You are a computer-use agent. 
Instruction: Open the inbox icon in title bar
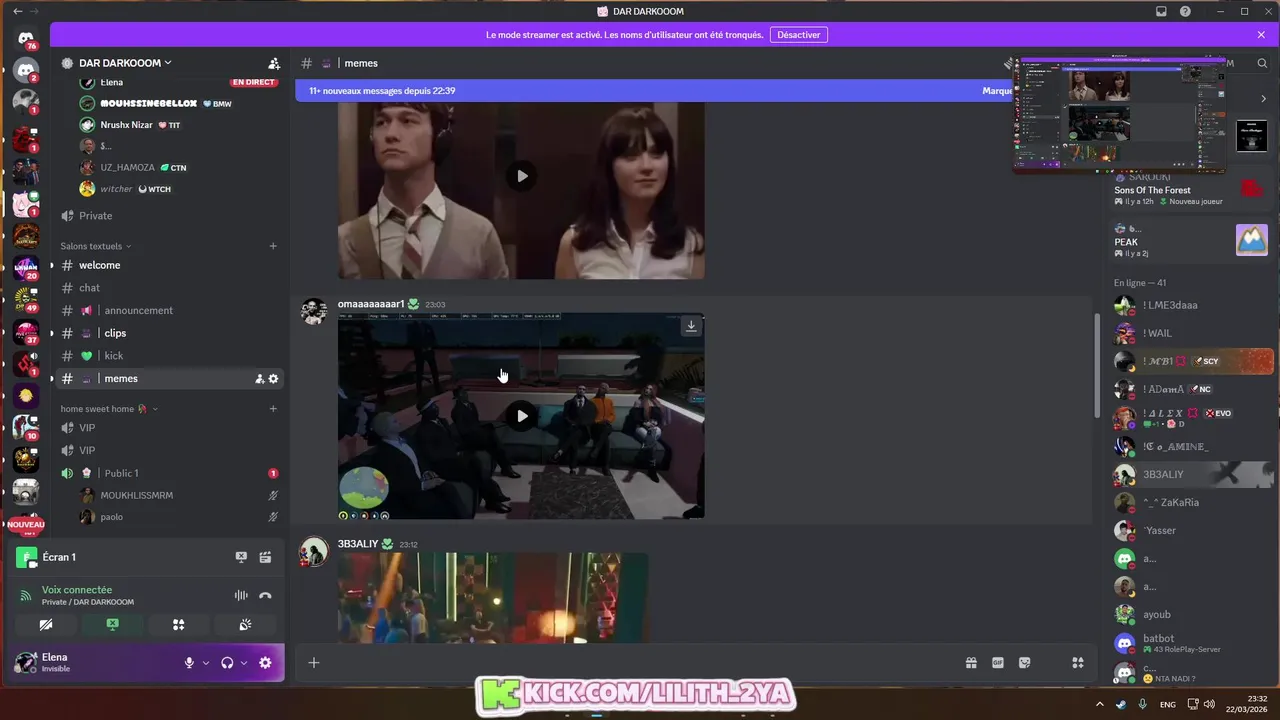tap(1161, 11)
